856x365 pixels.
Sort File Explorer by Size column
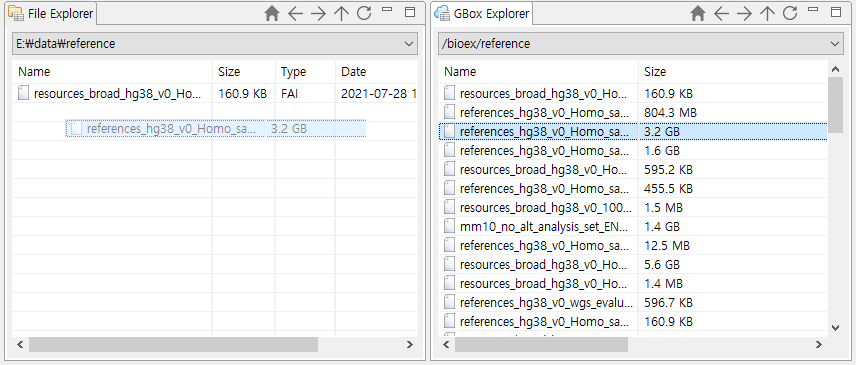243,71
